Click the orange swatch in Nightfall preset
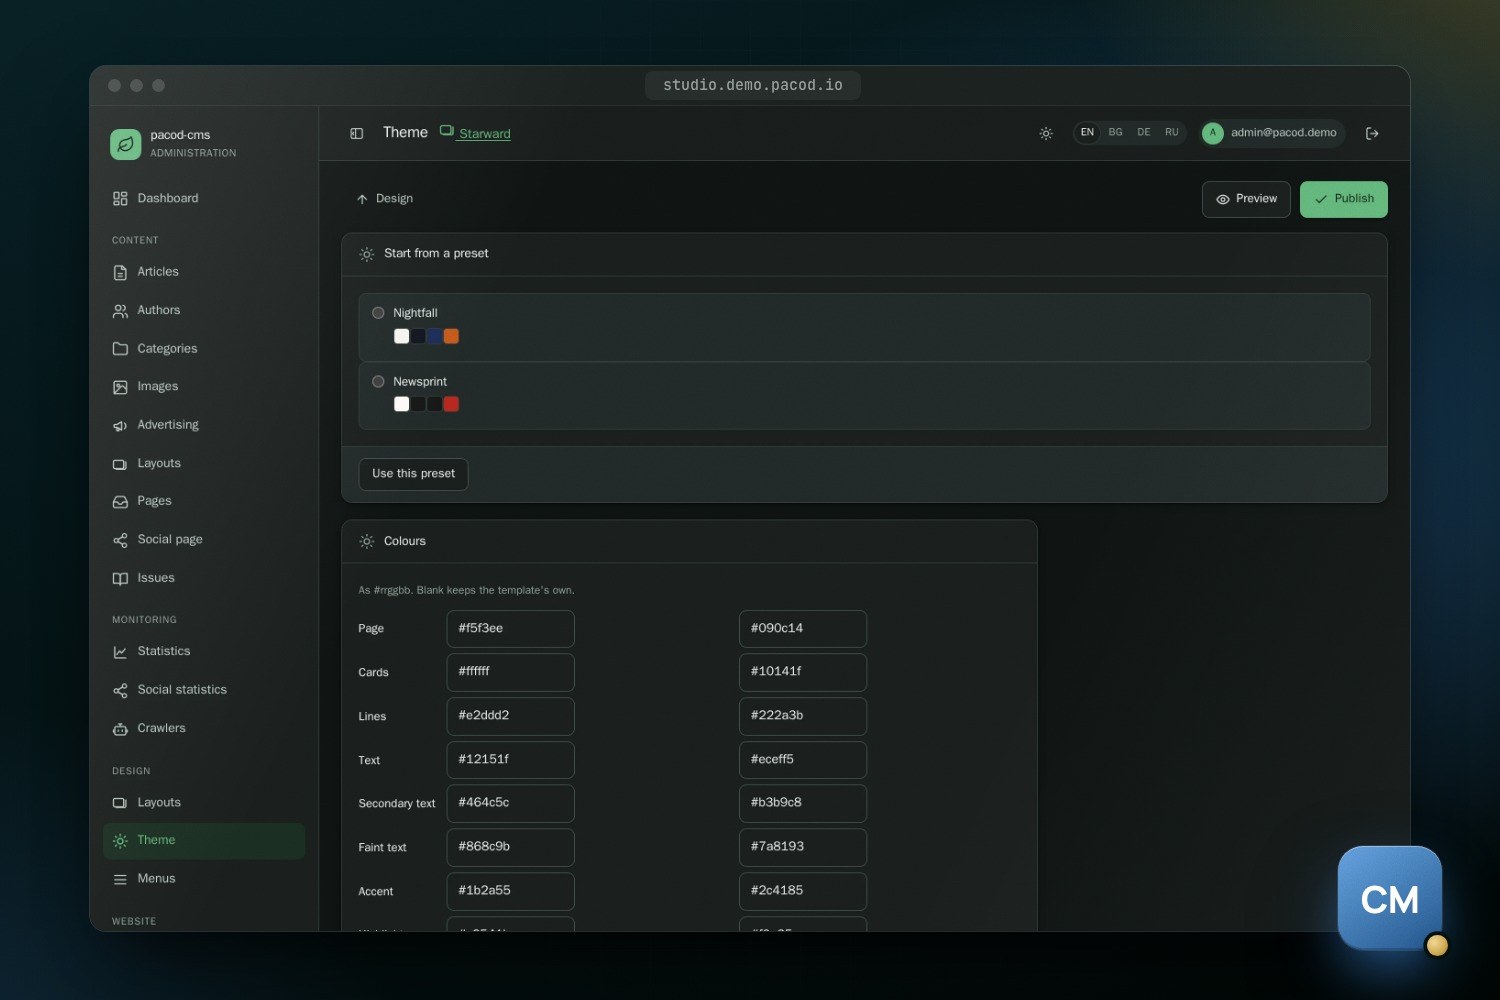The image size is (1500, 1000). click(451, 336)
